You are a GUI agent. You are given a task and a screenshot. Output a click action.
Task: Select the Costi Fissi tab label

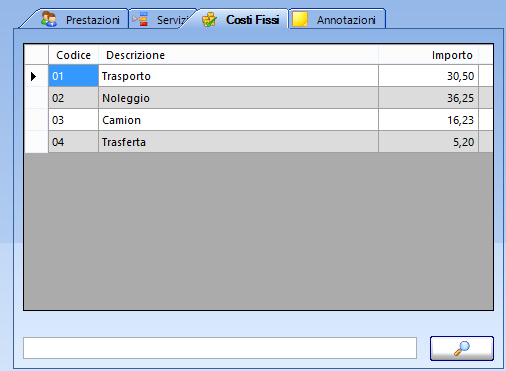tap(253, 20)
